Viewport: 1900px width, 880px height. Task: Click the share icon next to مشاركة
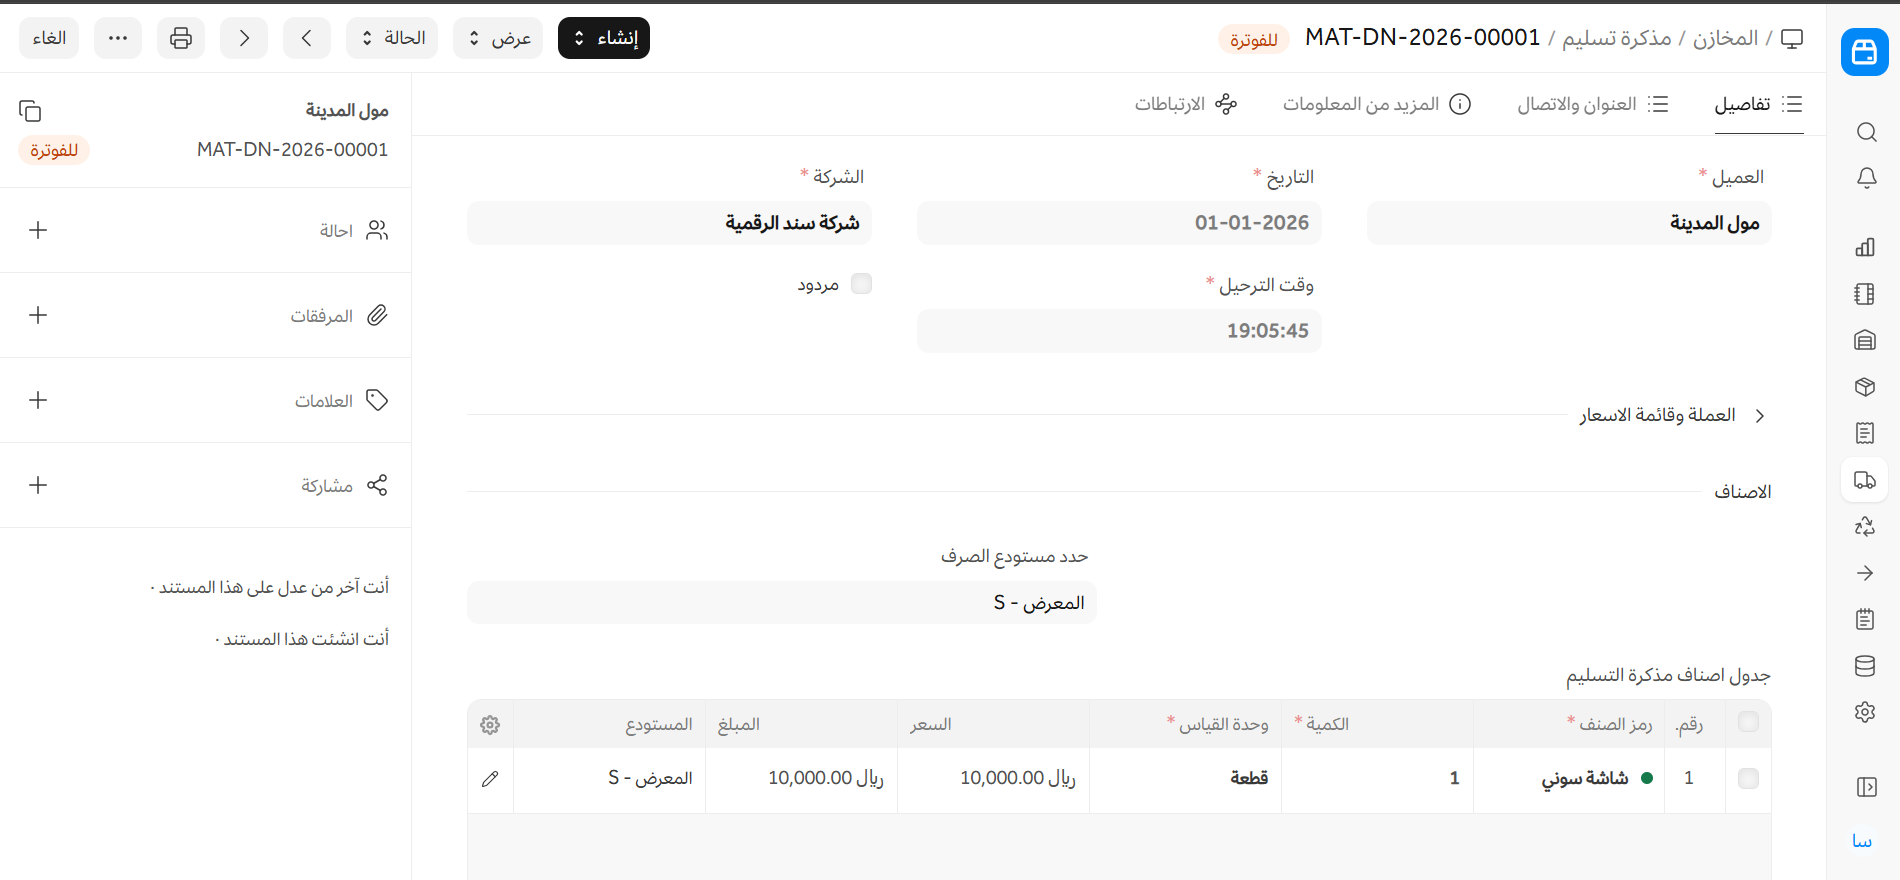[x=377, y=485]
